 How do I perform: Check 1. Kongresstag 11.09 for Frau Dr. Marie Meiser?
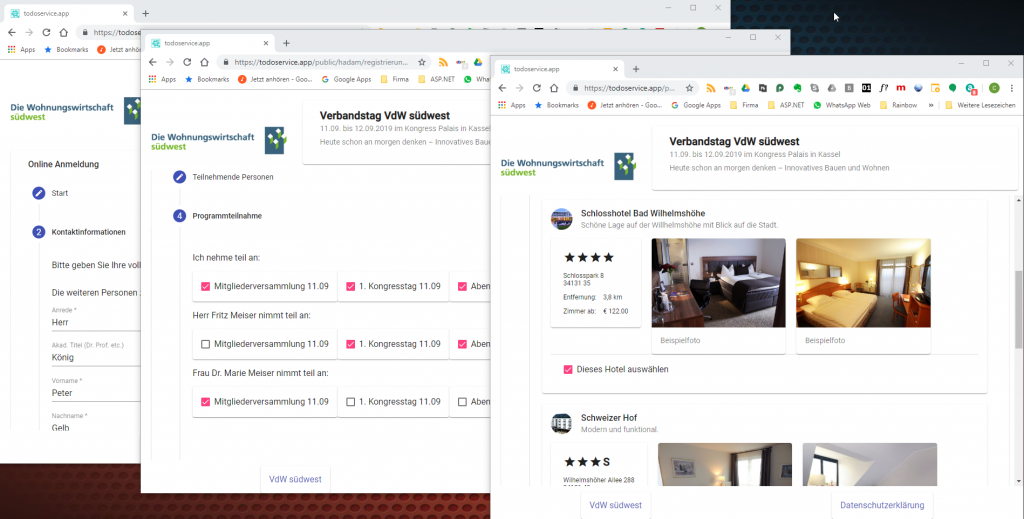350,402
